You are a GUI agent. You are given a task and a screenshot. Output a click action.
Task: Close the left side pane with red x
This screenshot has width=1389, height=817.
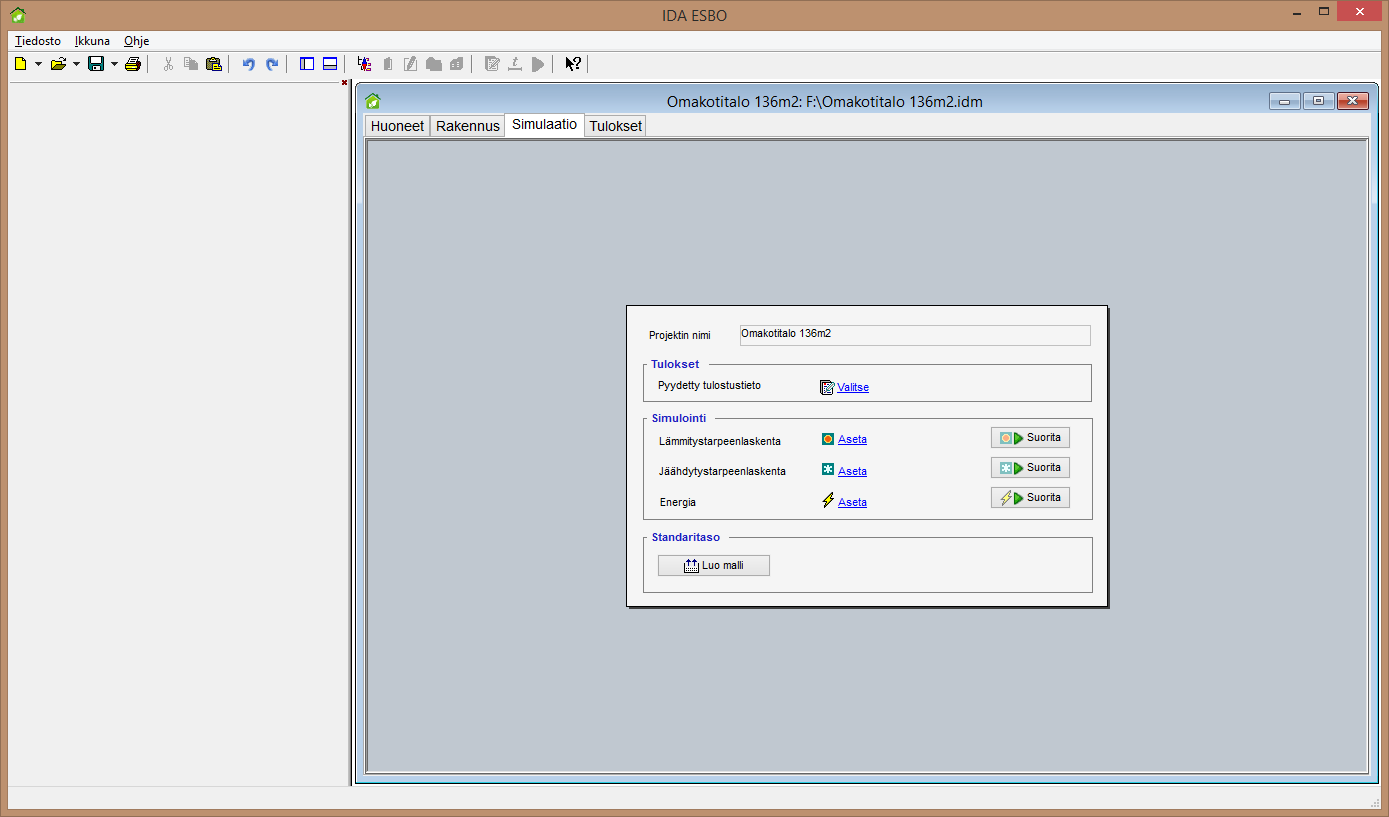tap(344, 83)
